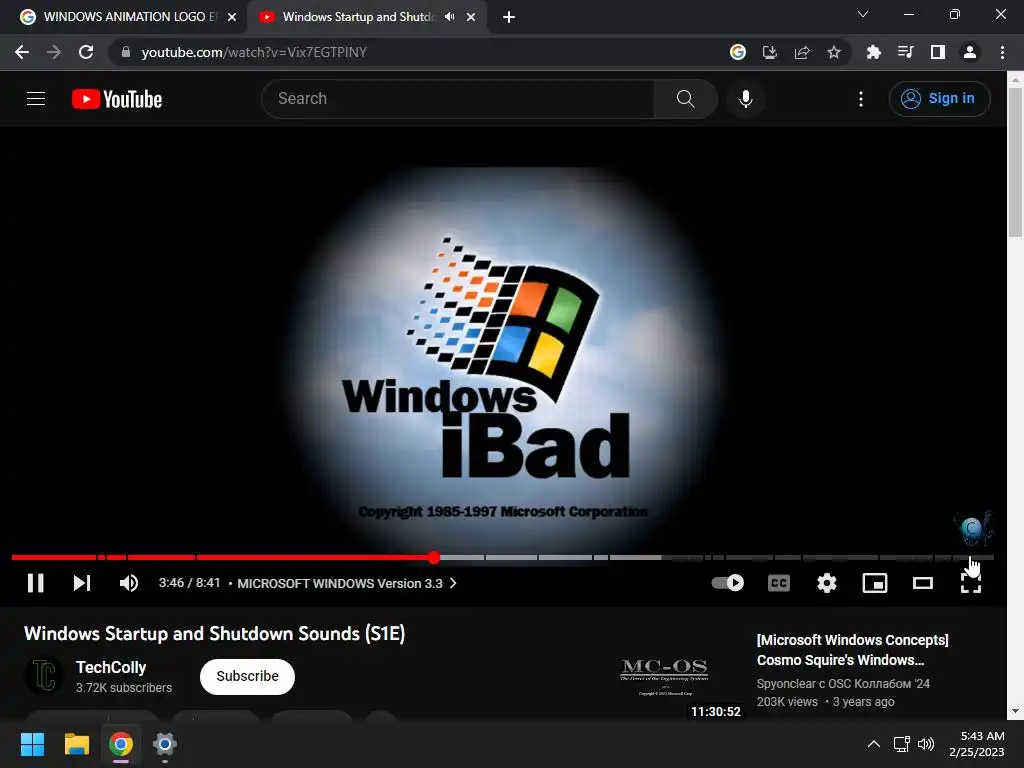Image resolution: width=1024 pixels, height=768 pixels.
Task: Open the media controls icon
Action: coord(906,52)
